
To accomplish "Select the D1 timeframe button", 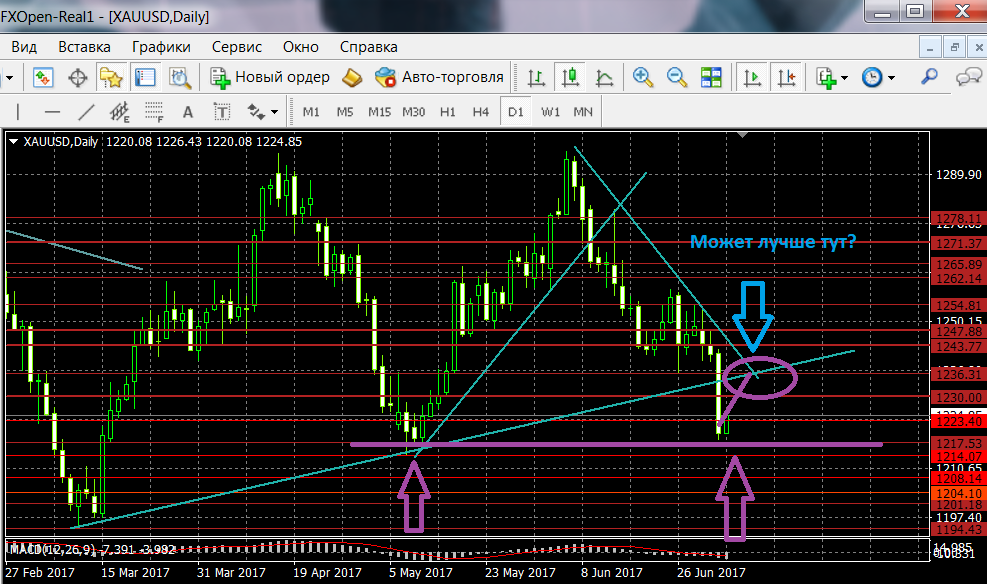I will (516, 112).
